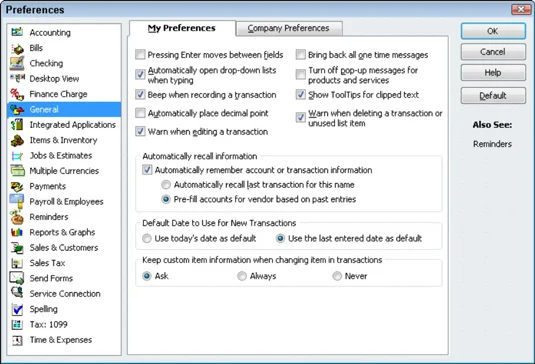Click the Payroll & Employees icon
Viewport: 535px width, 364px height.
(17, 201)
